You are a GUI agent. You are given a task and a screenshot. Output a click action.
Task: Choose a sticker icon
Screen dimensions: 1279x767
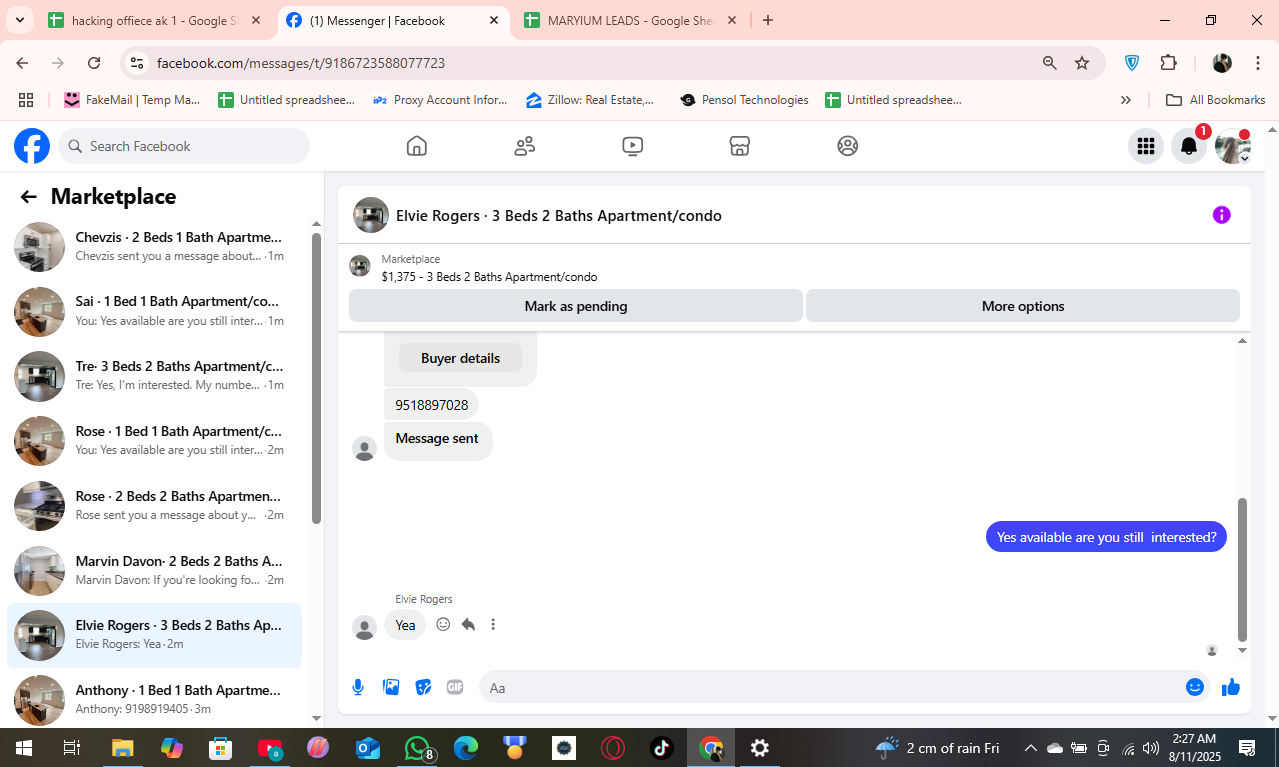(x=423, y=687)
